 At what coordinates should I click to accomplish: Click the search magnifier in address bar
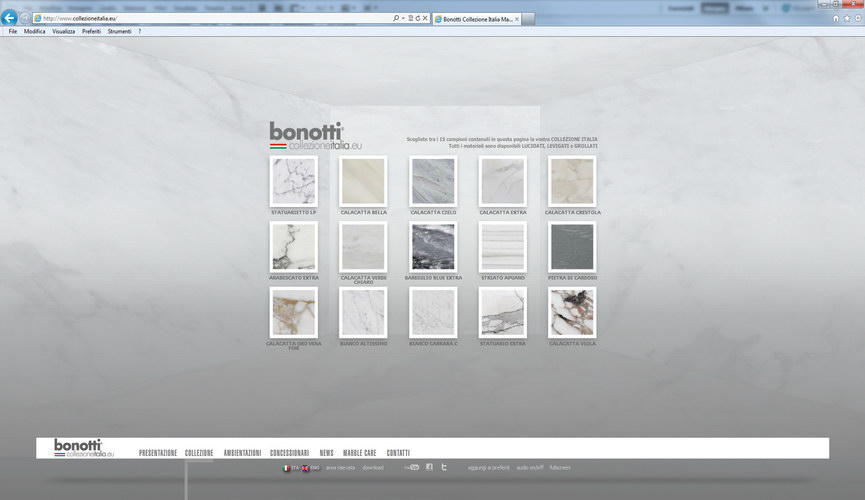point(396,18)
